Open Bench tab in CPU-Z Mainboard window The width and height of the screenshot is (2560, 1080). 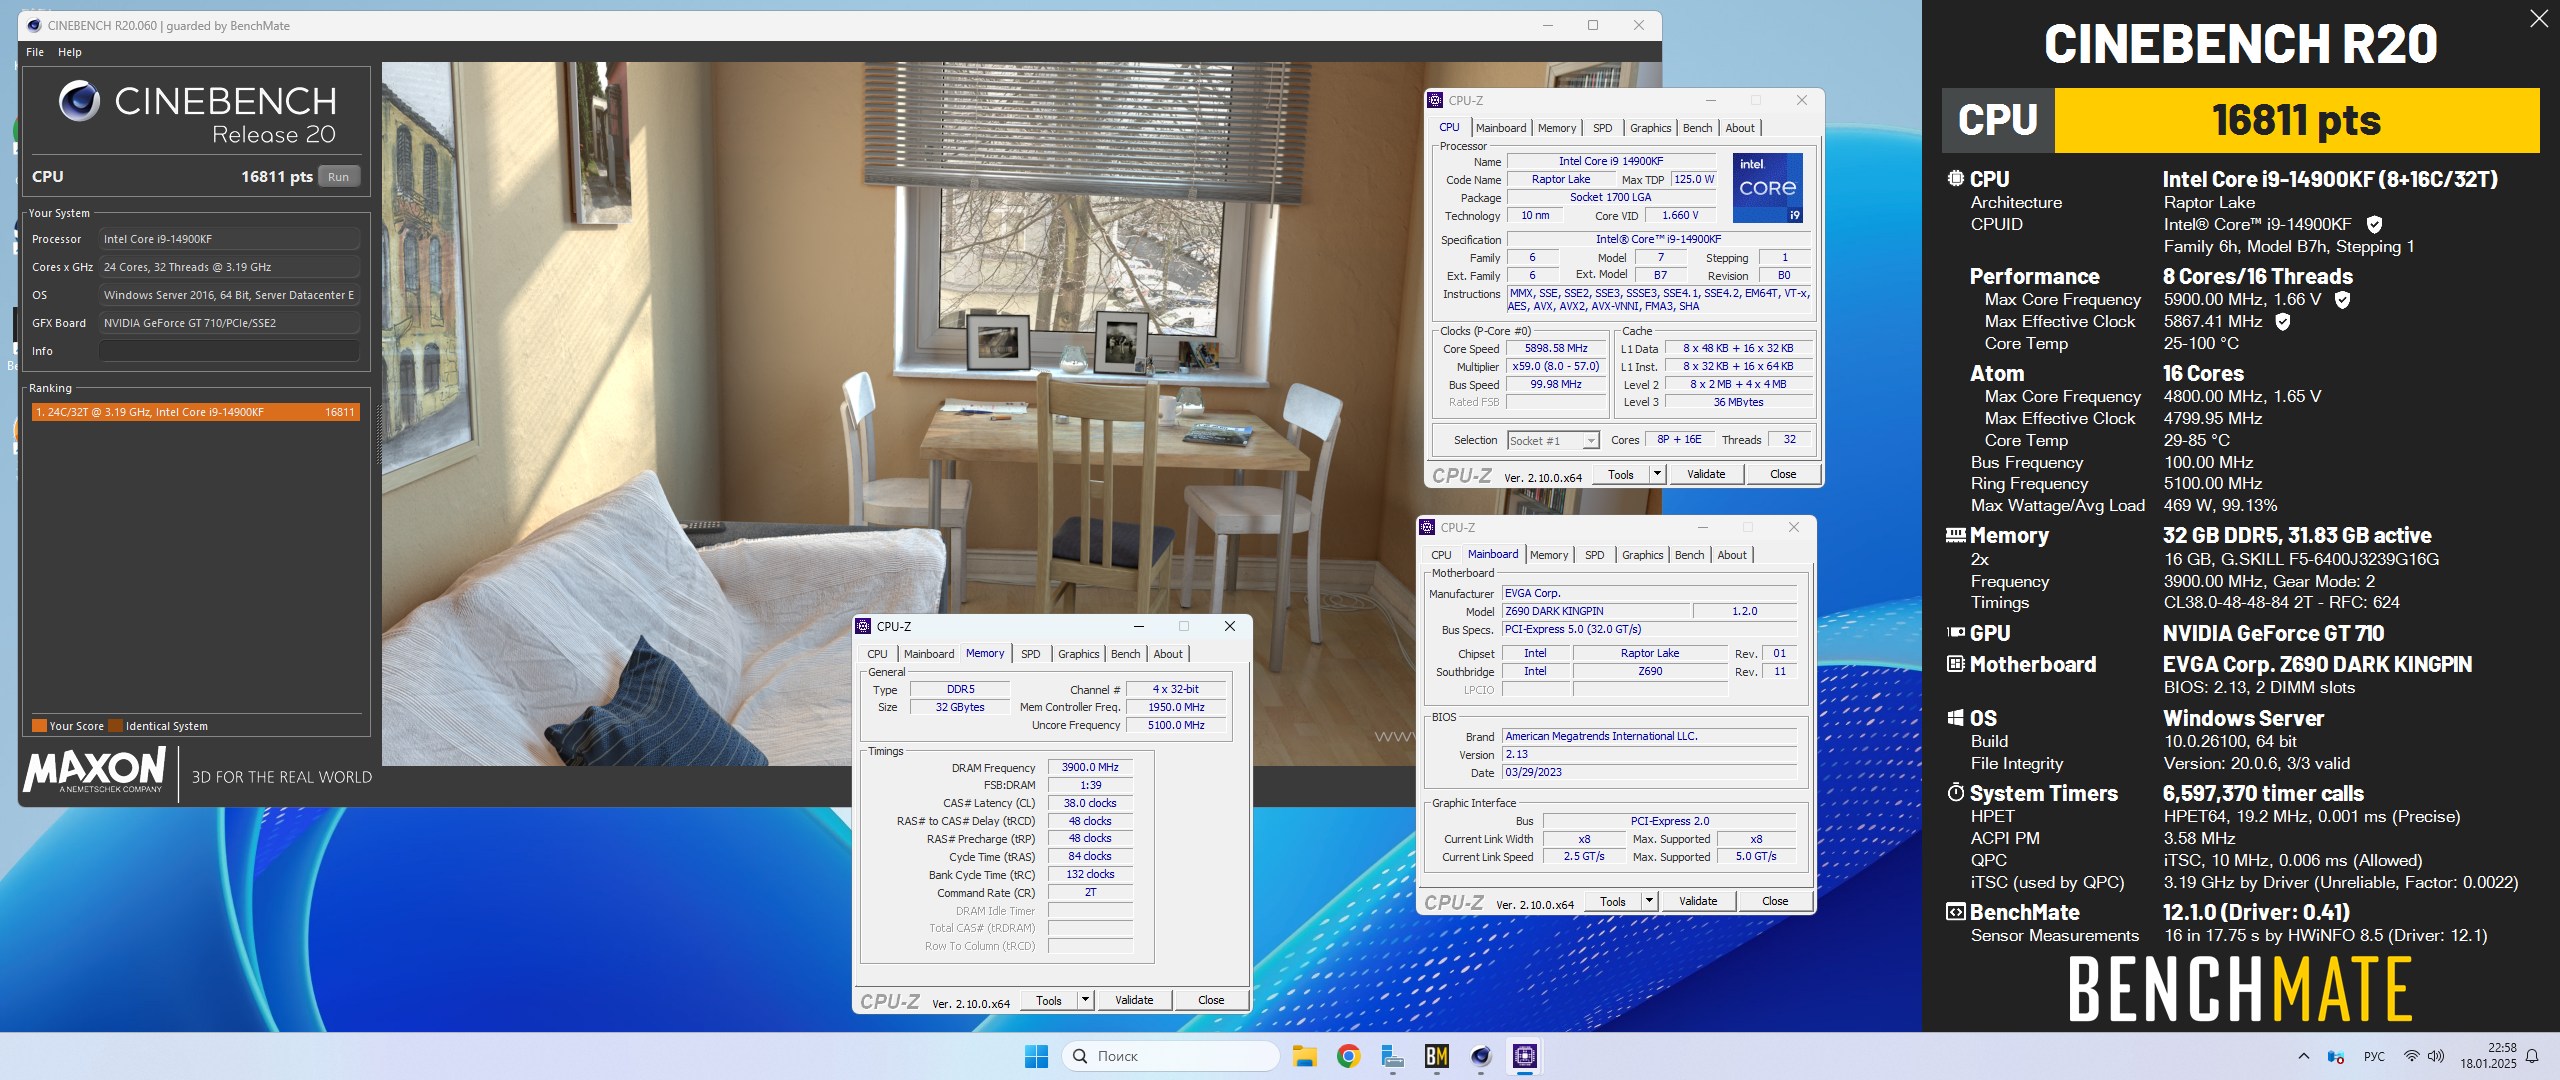(1689, 555)
